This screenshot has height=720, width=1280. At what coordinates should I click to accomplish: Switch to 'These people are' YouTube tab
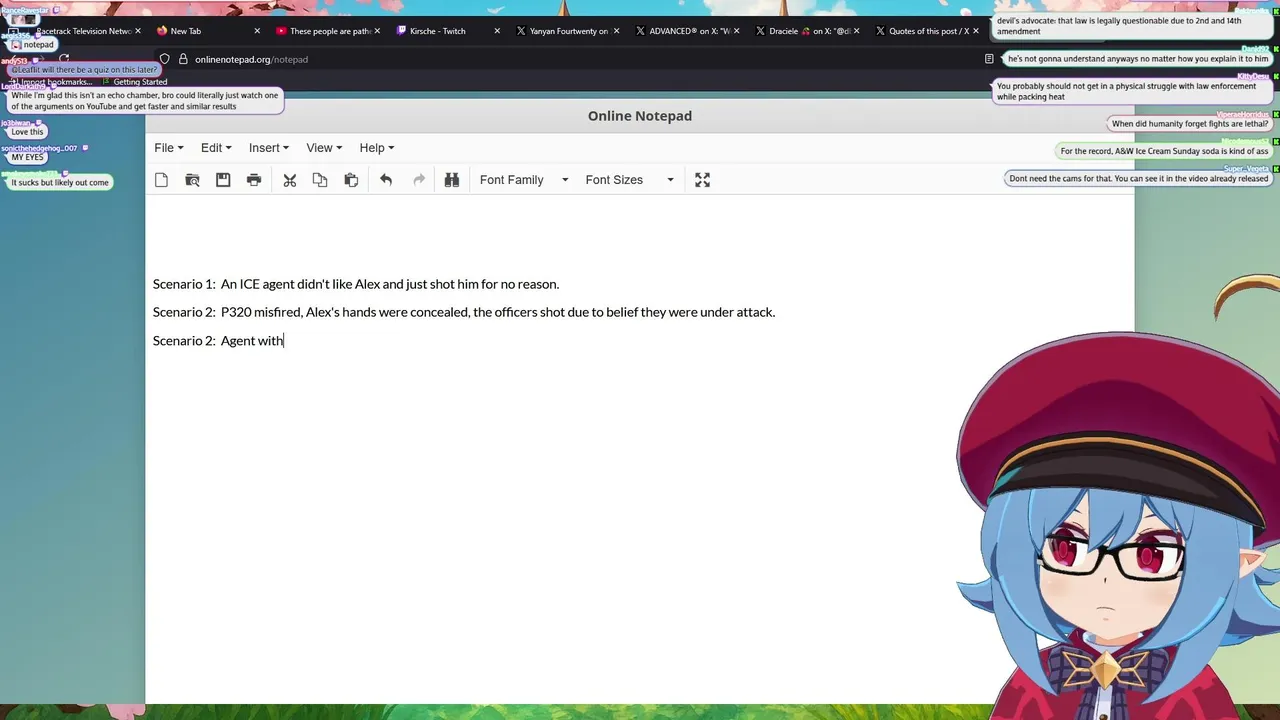coord(330,31)
